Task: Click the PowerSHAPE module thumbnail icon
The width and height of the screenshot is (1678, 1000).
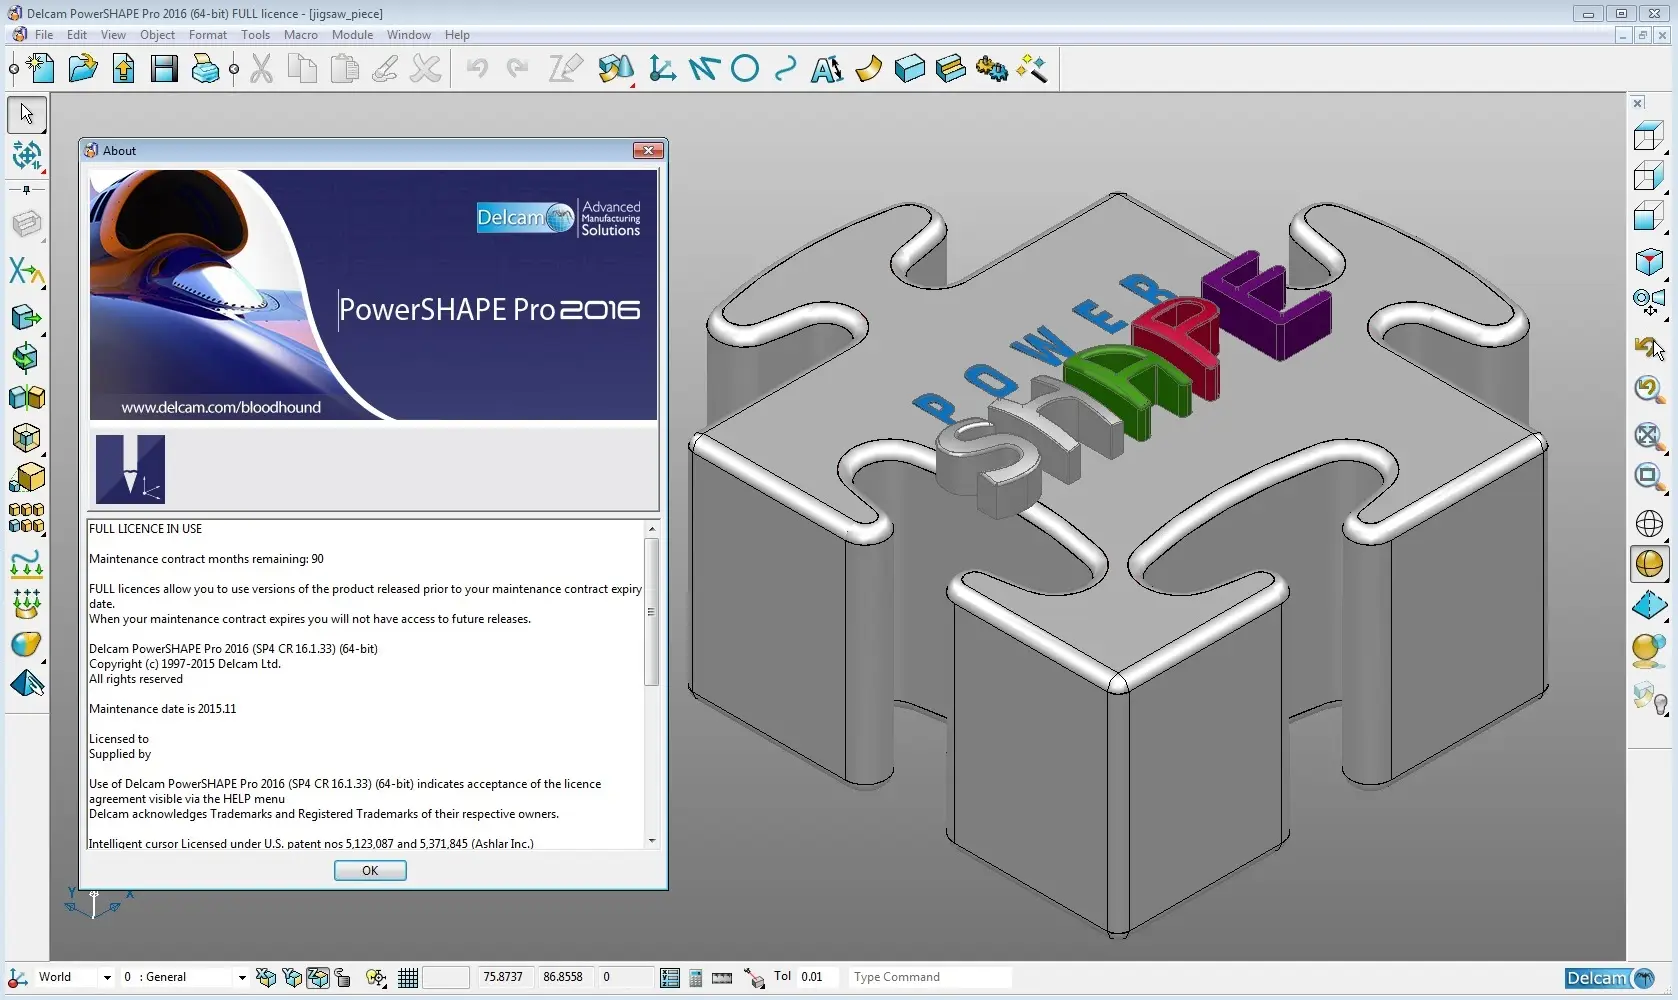Action: click(130, 469)
